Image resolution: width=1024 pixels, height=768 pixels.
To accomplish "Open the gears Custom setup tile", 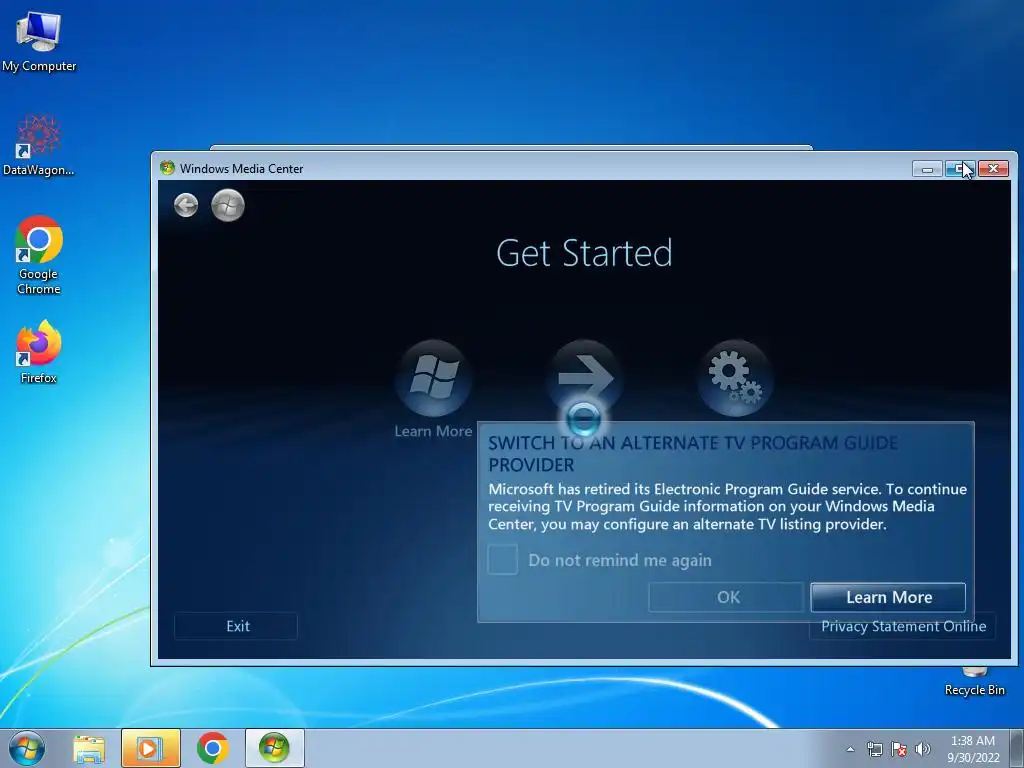I will [736, 377].
